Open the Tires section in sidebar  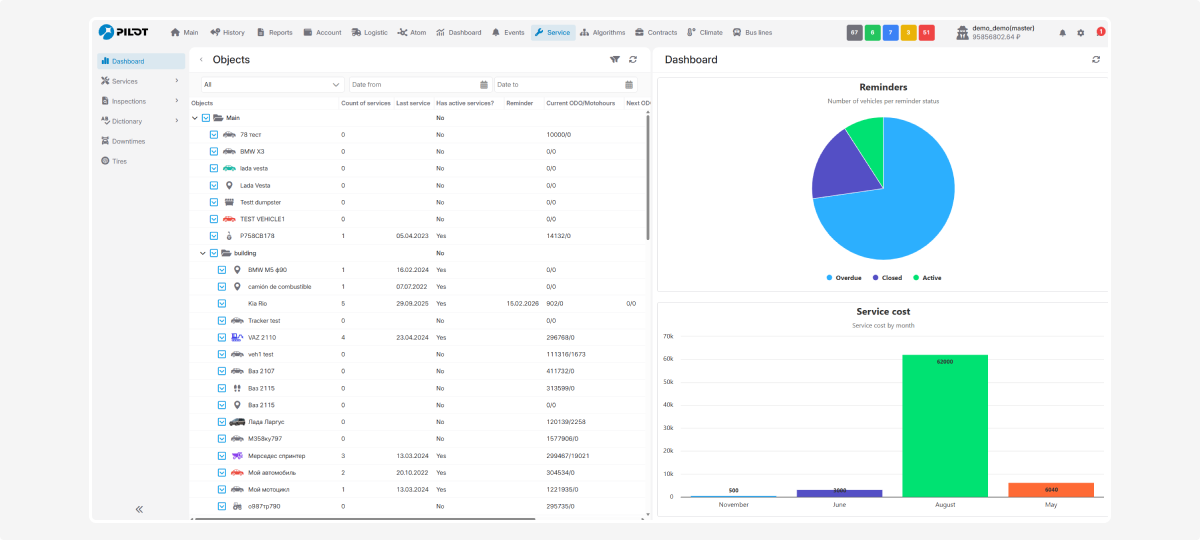coord(119,161)
